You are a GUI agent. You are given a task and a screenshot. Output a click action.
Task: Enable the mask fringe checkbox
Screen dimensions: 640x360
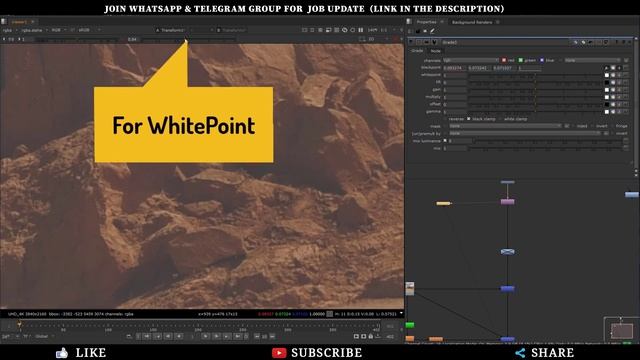click(613, 126)
